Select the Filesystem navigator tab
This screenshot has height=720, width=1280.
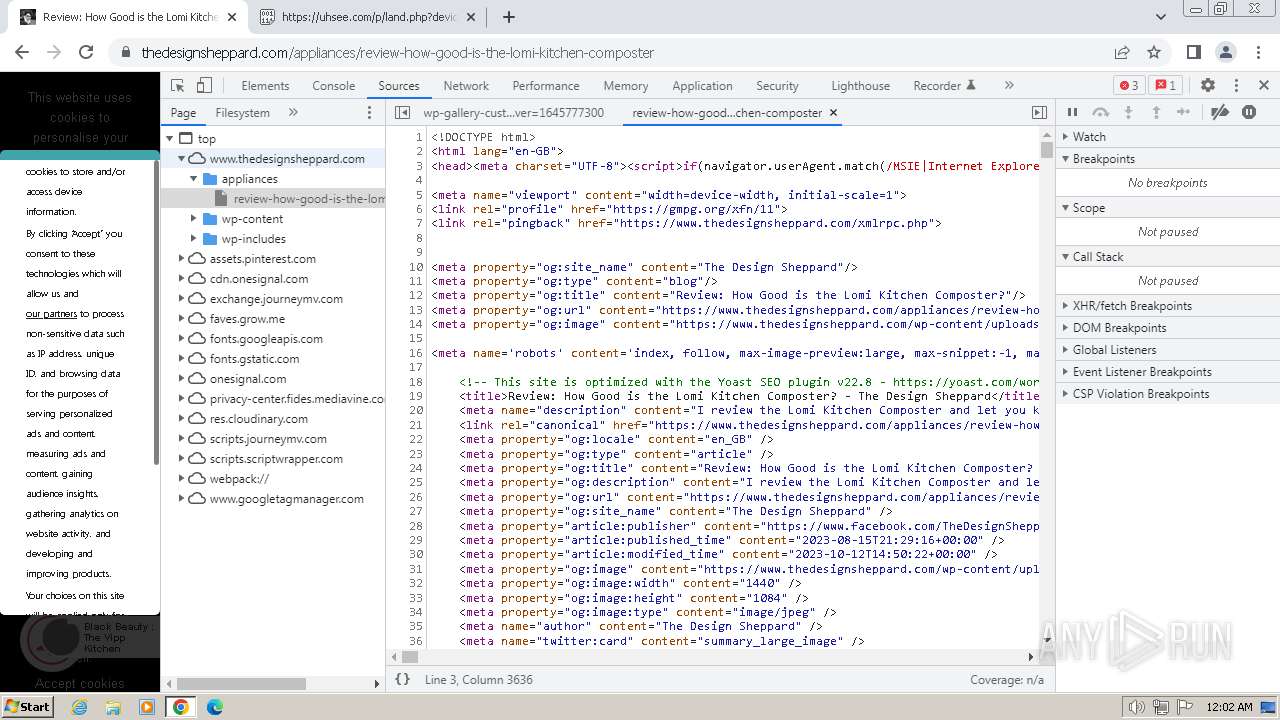243,113
